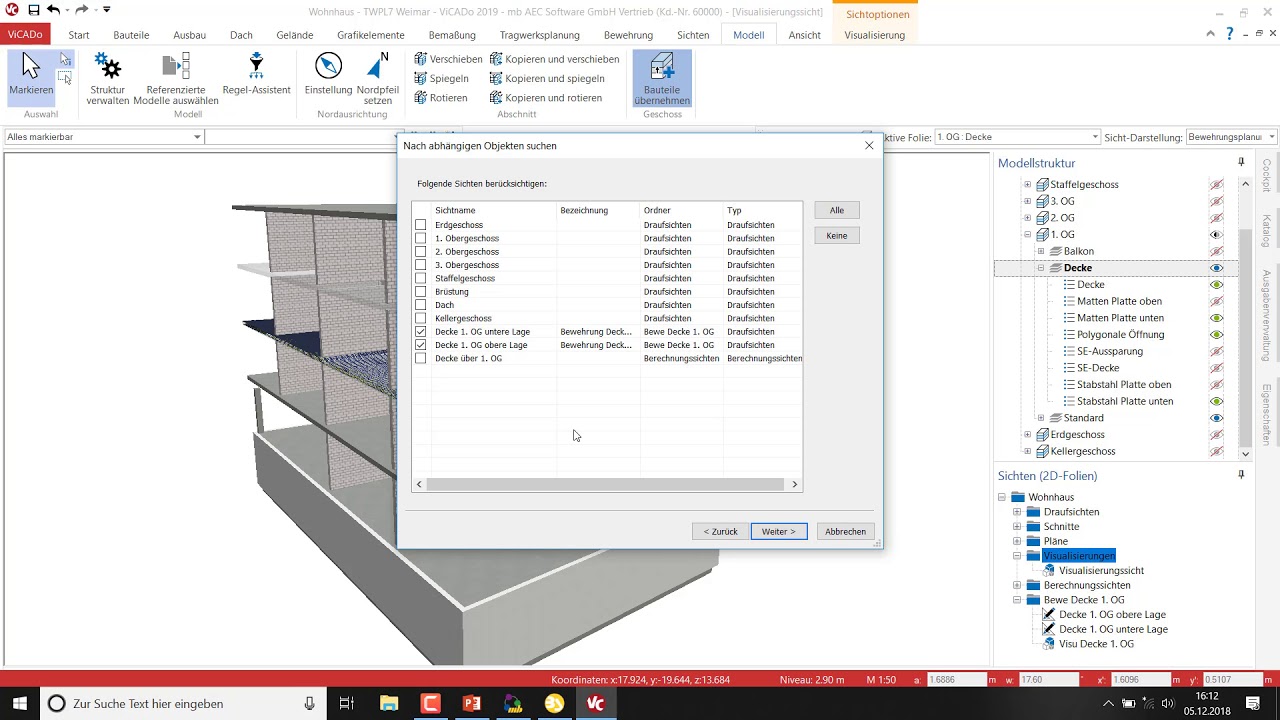Collapse the Bewe Decke 1. OG folder
This screenshot has height=720, width=1280.
[1017, 600]
